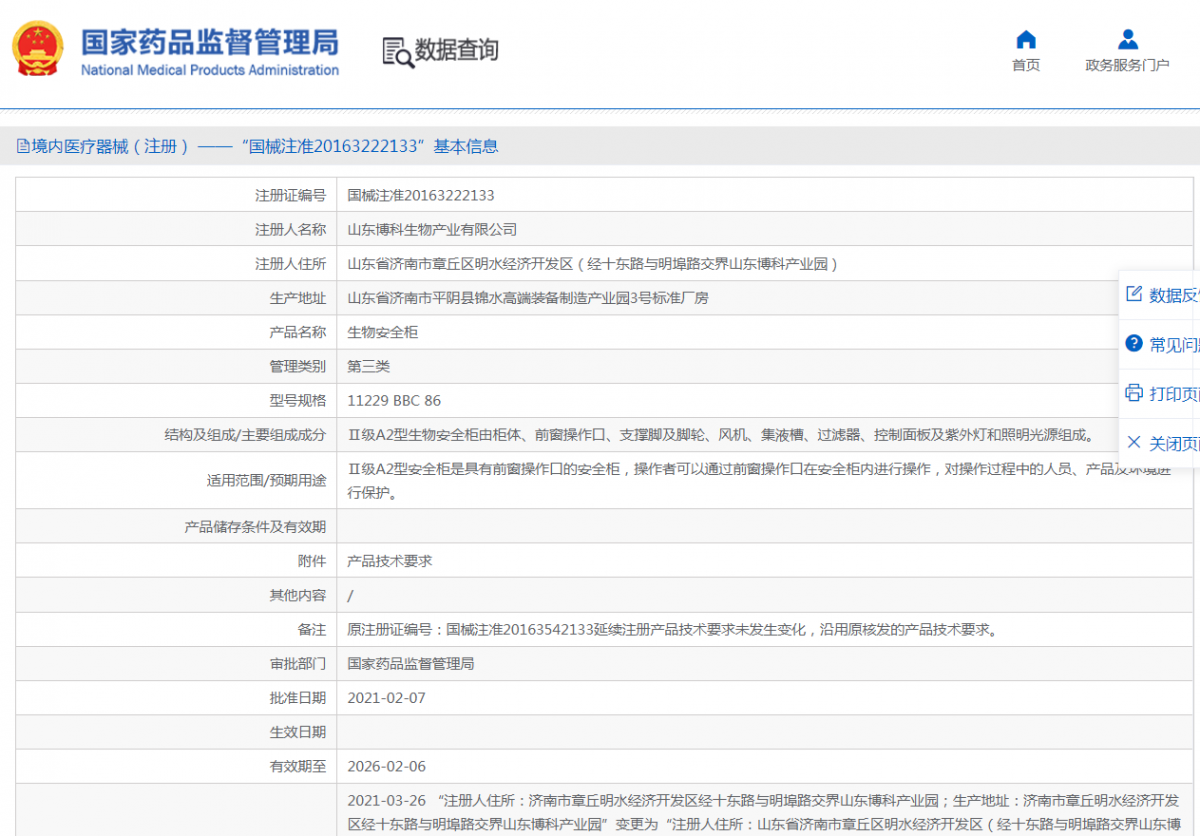The image size is (1200, 836).
Task: Click the national emblem logo
Action: 38,50
